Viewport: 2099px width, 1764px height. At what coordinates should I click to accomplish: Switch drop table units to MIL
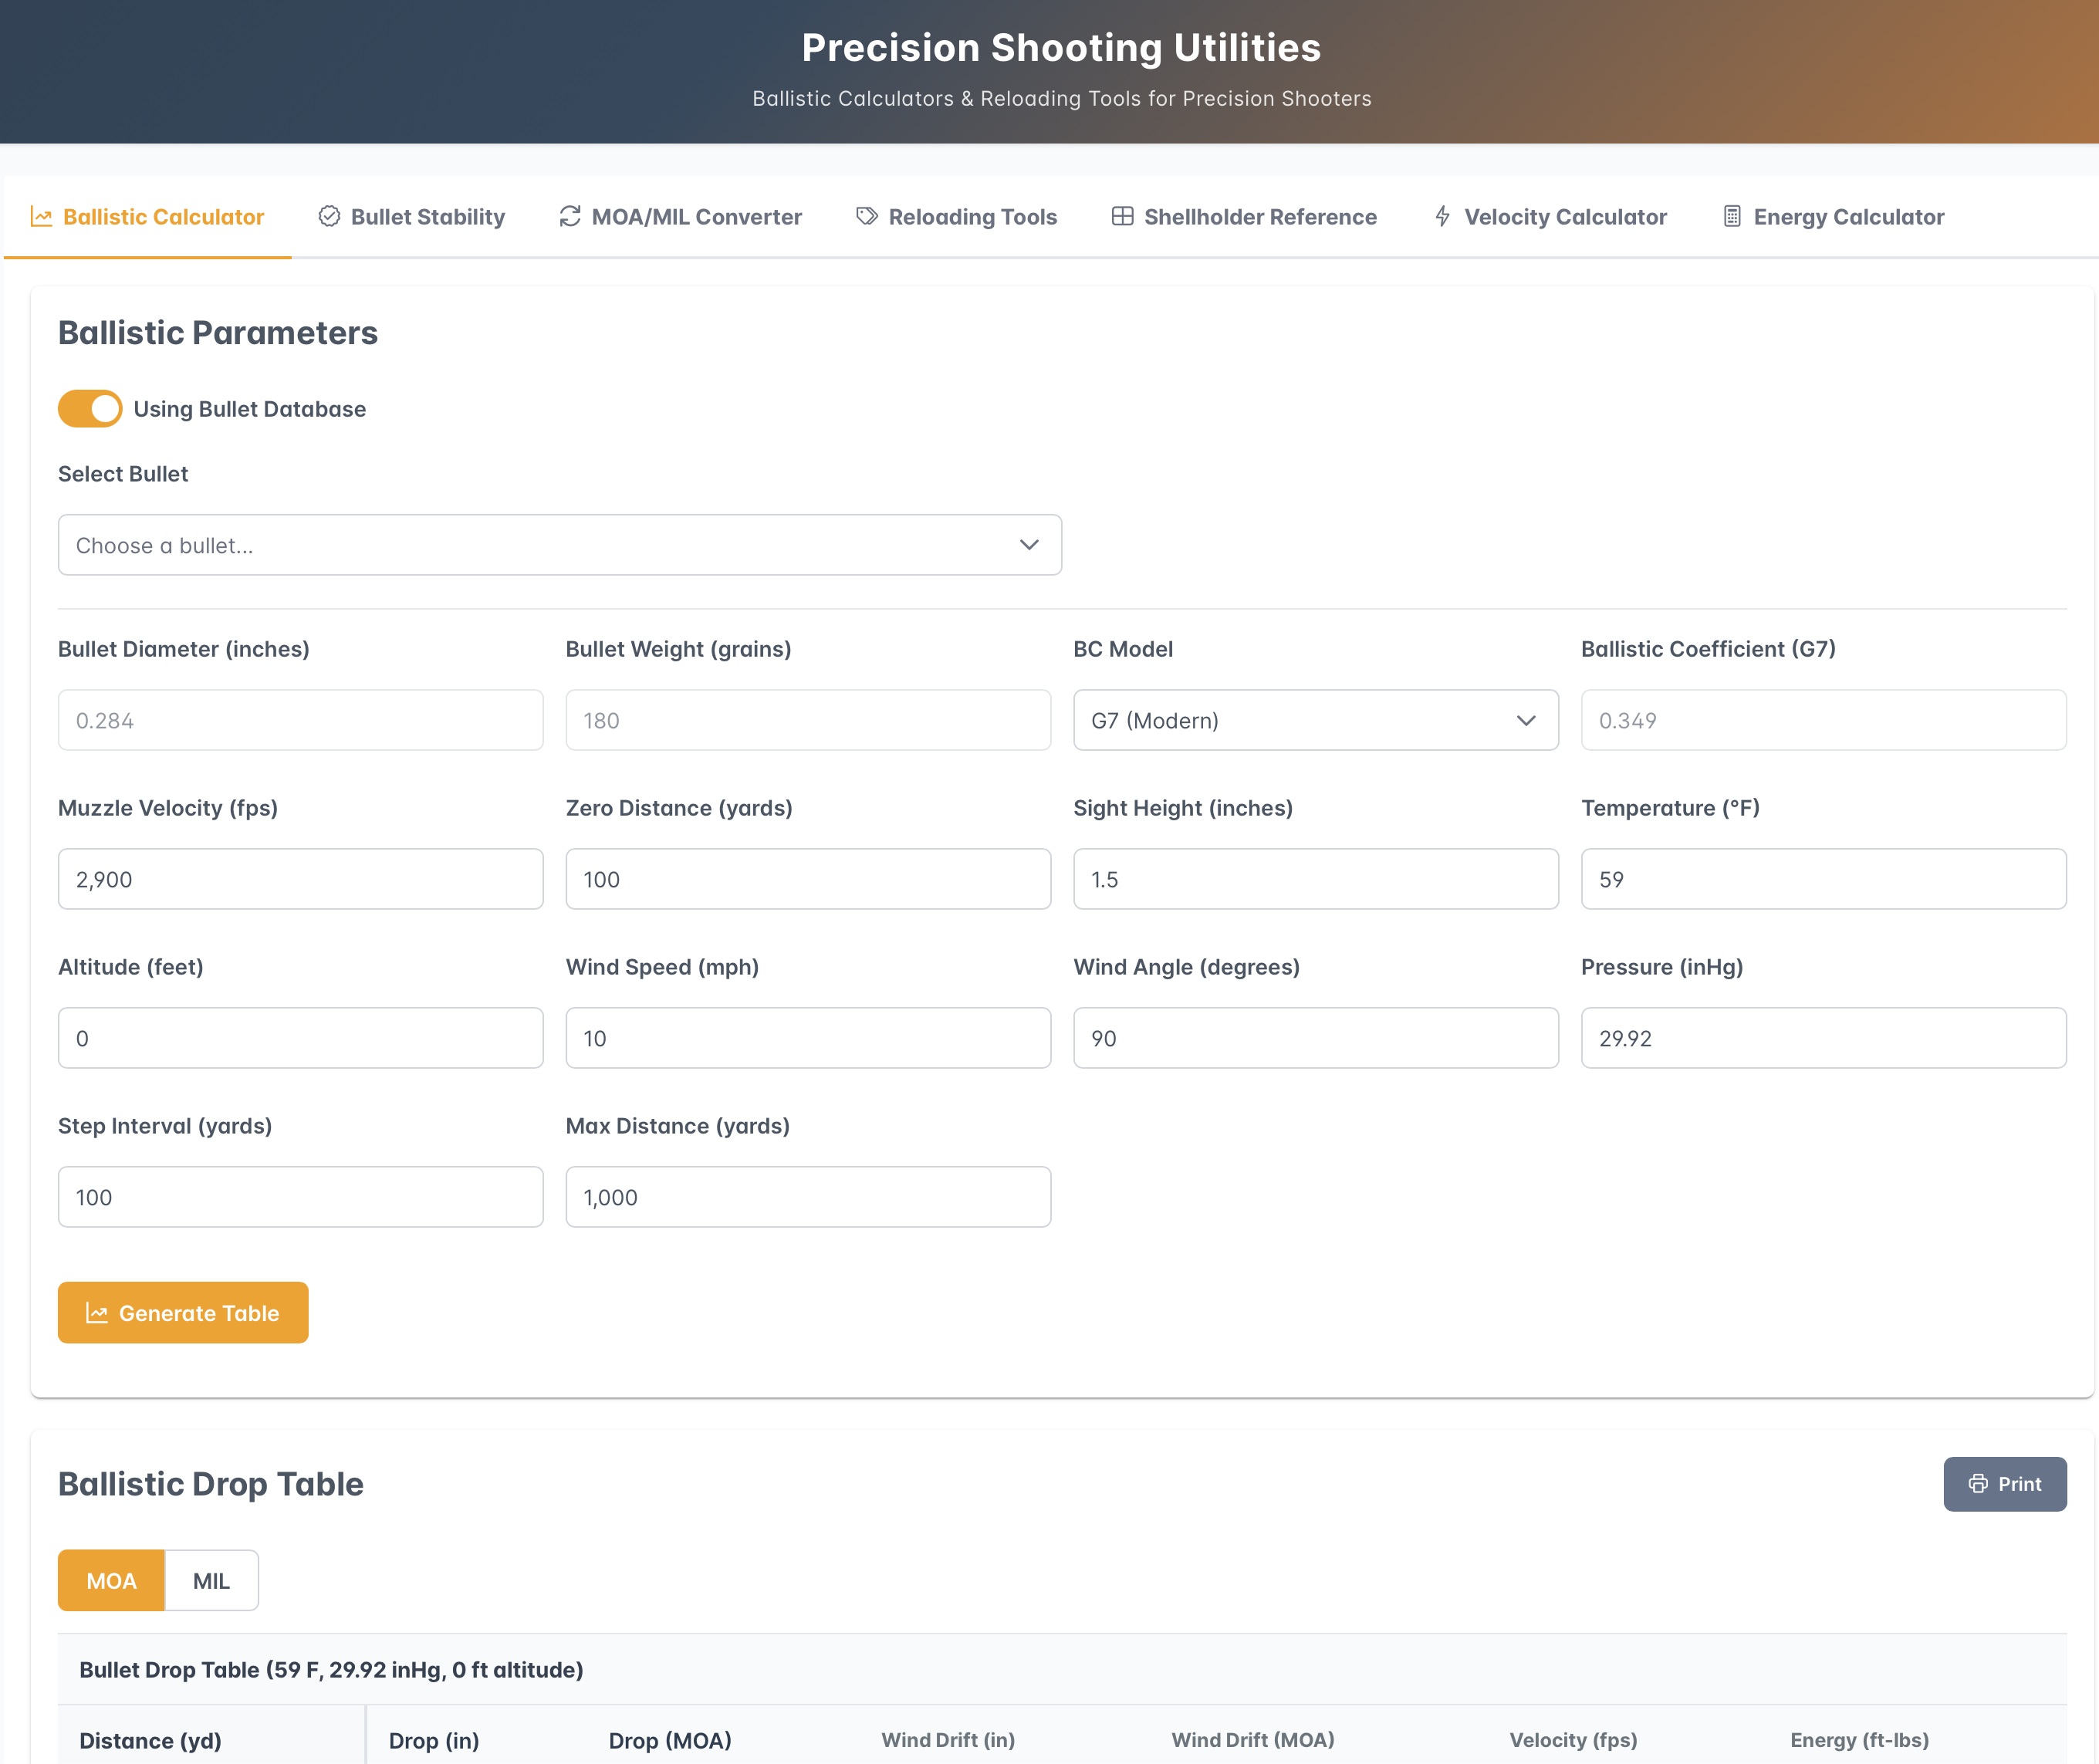pyautogui.click(x=211, y=1581)
